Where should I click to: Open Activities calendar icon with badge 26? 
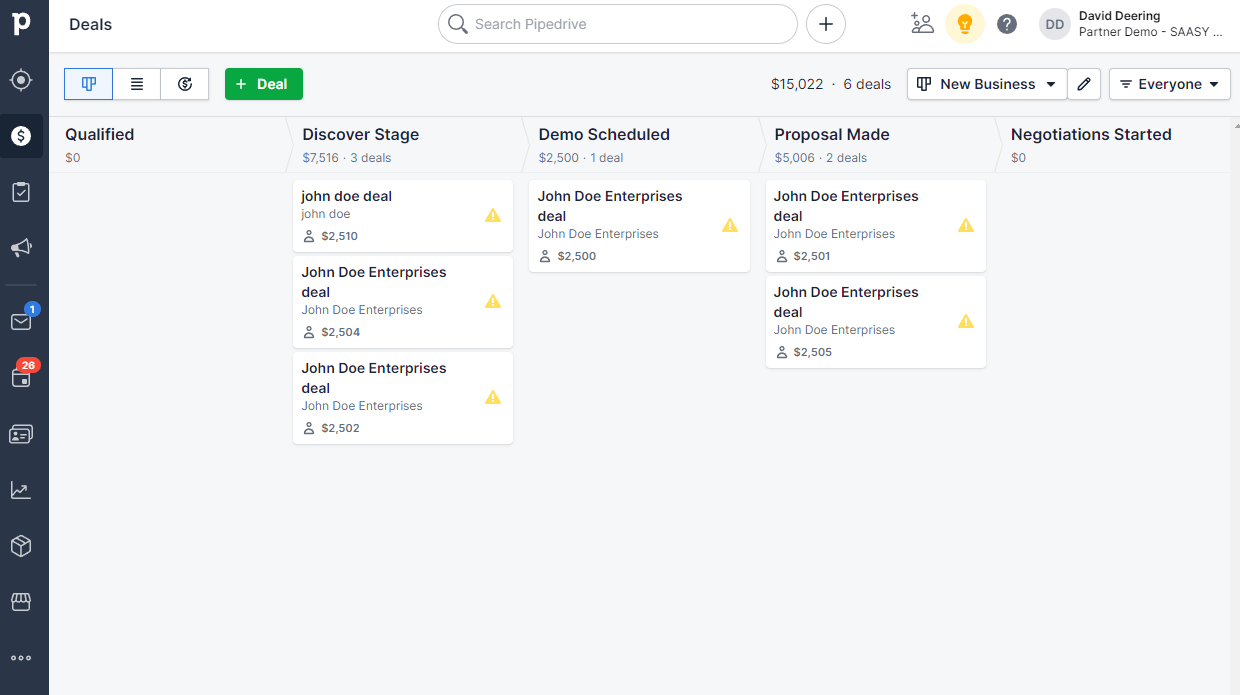21,377
